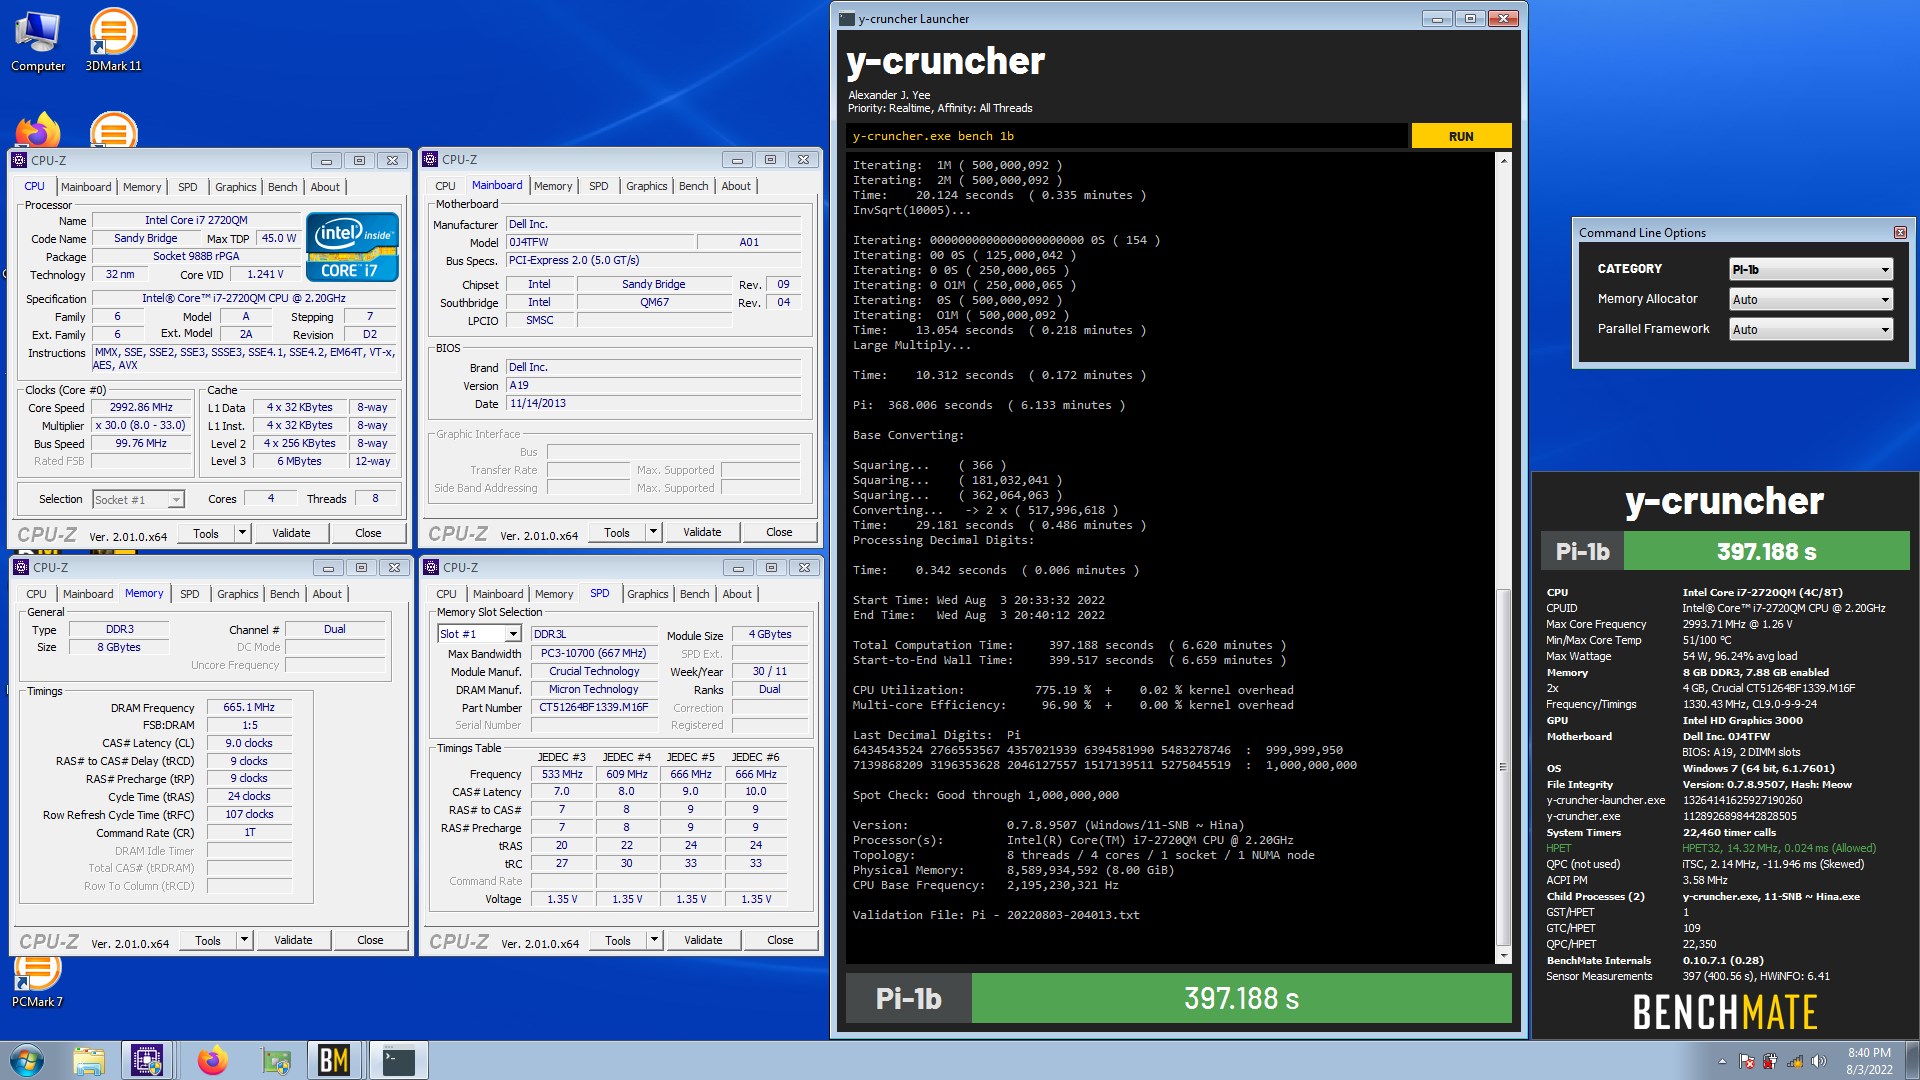Screen dimensions: 1920x1080
Task: Click the DRAM Frequency 665.1 MHz value
Action: click(x=249, y=707)
